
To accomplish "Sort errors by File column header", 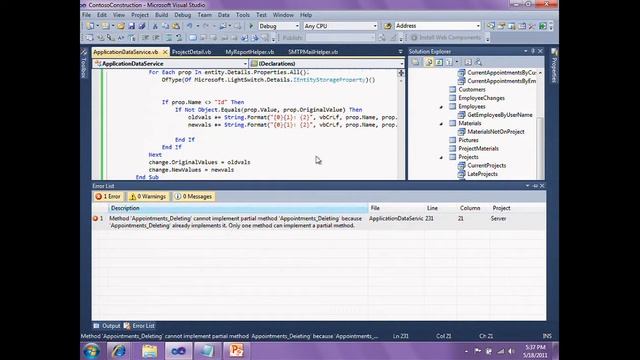I will (x=396, y=208).
